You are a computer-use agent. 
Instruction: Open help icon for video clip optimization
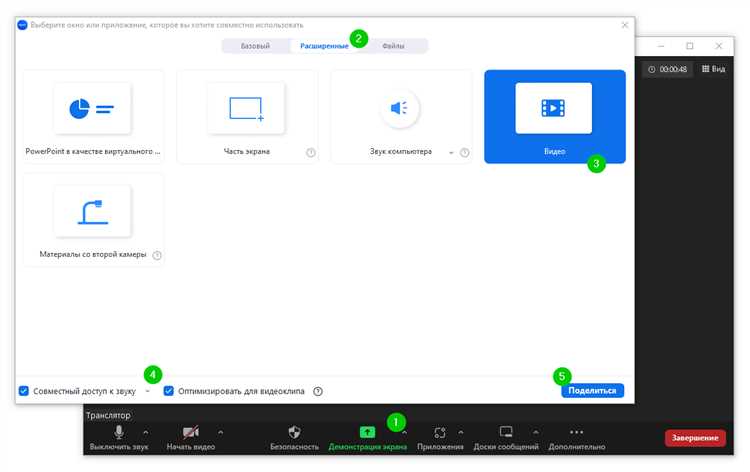pyautogui.click(x=318, y=391)
